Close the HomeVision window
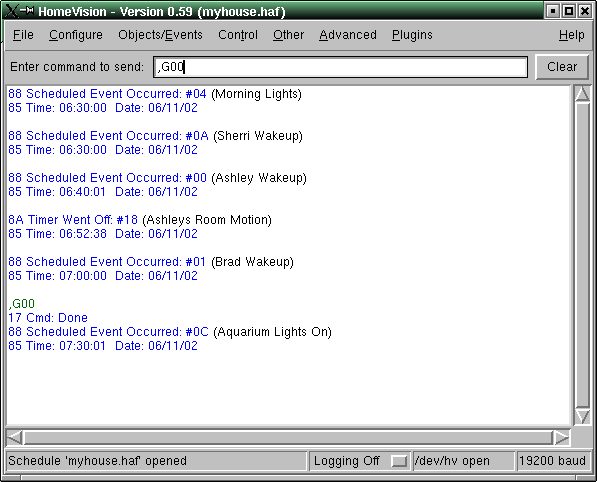Viewport: 597px width, 482px height. (585, 11)
